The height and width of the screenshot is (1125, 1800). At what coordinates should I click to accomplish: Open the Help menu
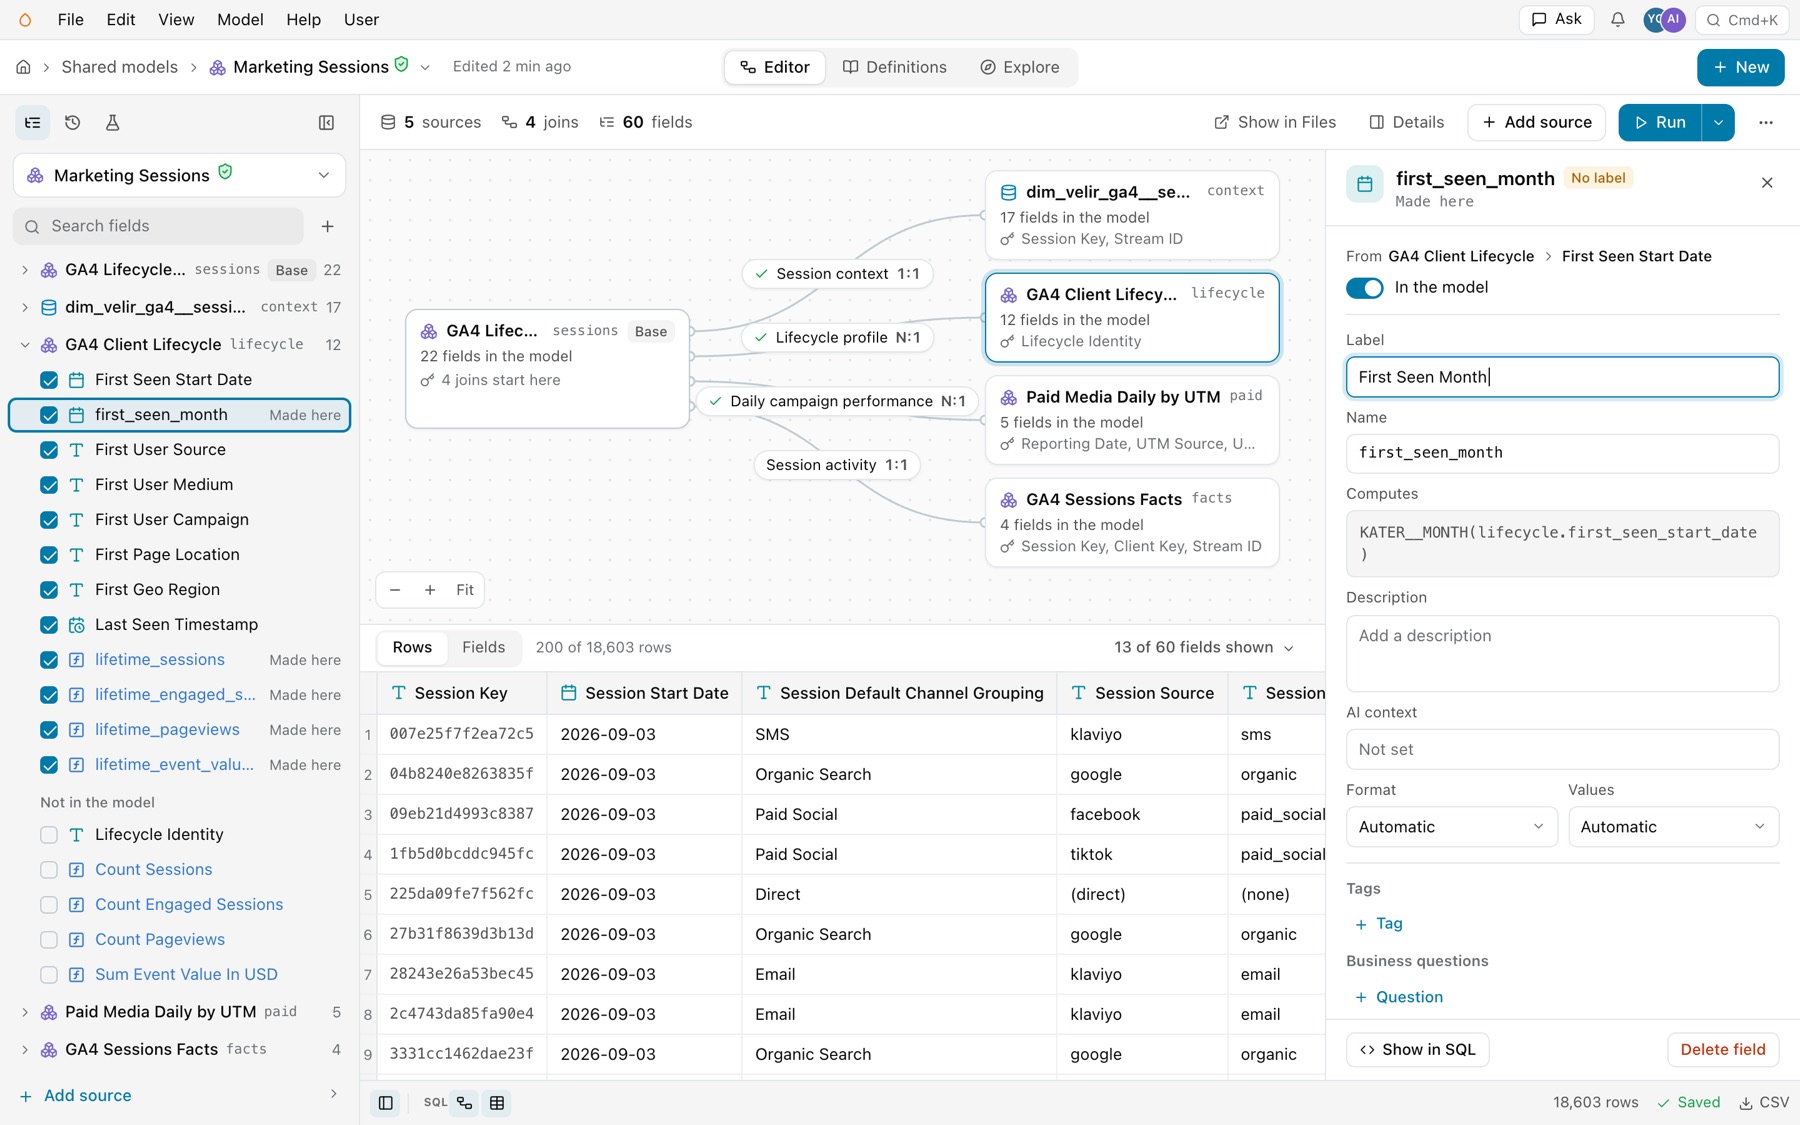[x=303, y=19]
